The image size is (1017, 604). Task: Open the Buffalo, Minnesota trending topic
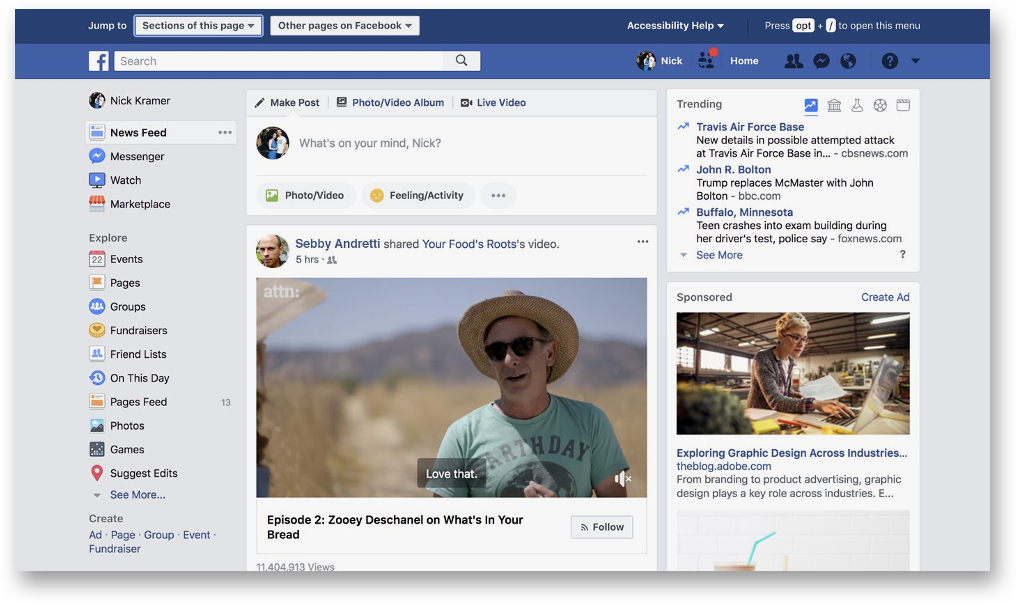tap(745, 212)
